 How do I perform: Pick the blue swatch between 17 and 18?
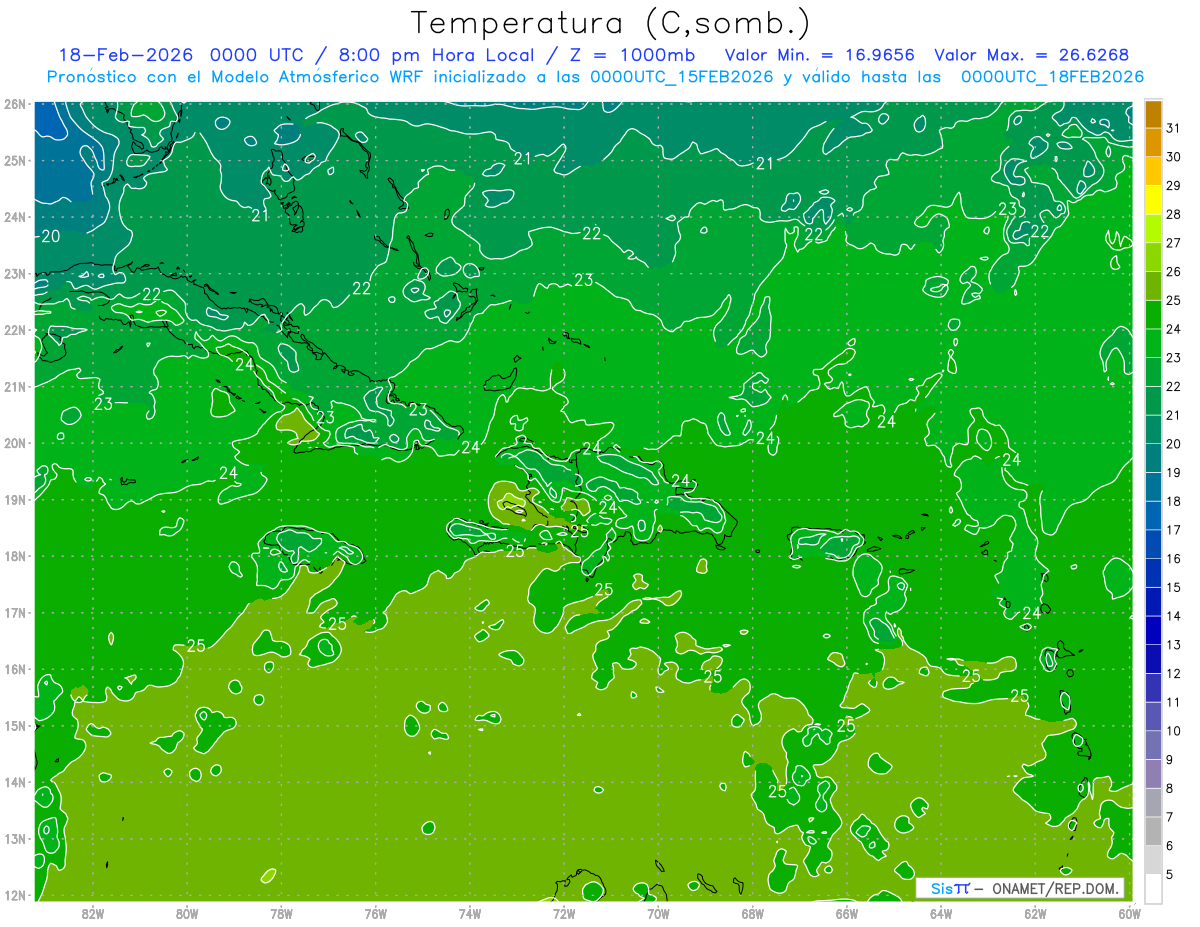[1153, 516]
